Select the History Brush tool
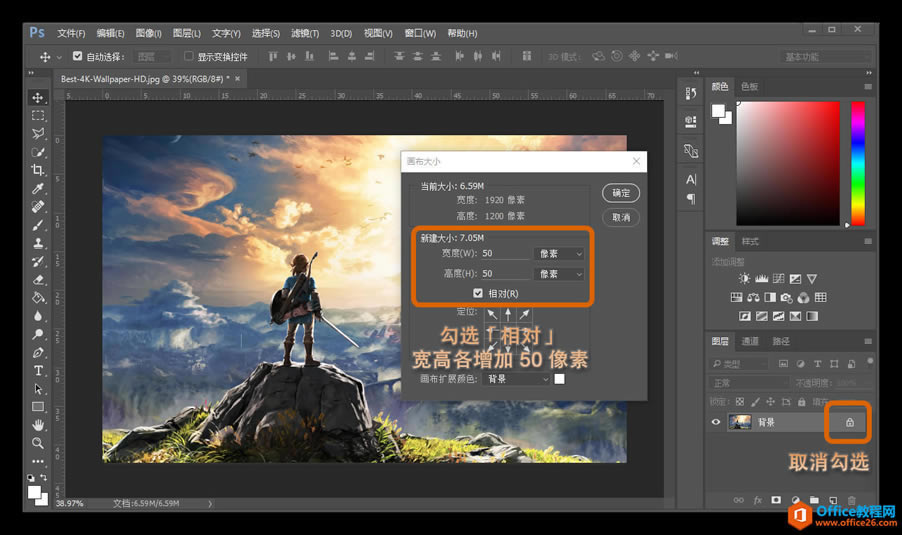Screen dimensions: 902x535 tap(38, 262)
